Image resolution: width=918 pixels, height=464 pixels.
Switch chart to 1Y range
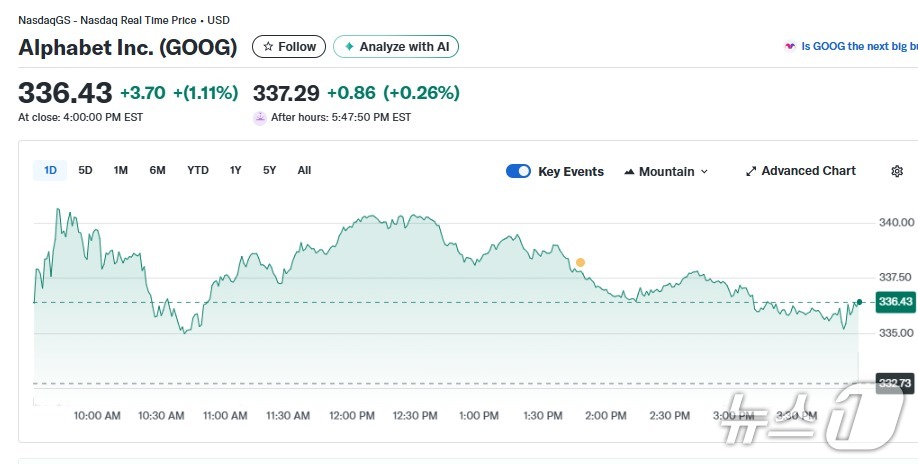(235, 170)
